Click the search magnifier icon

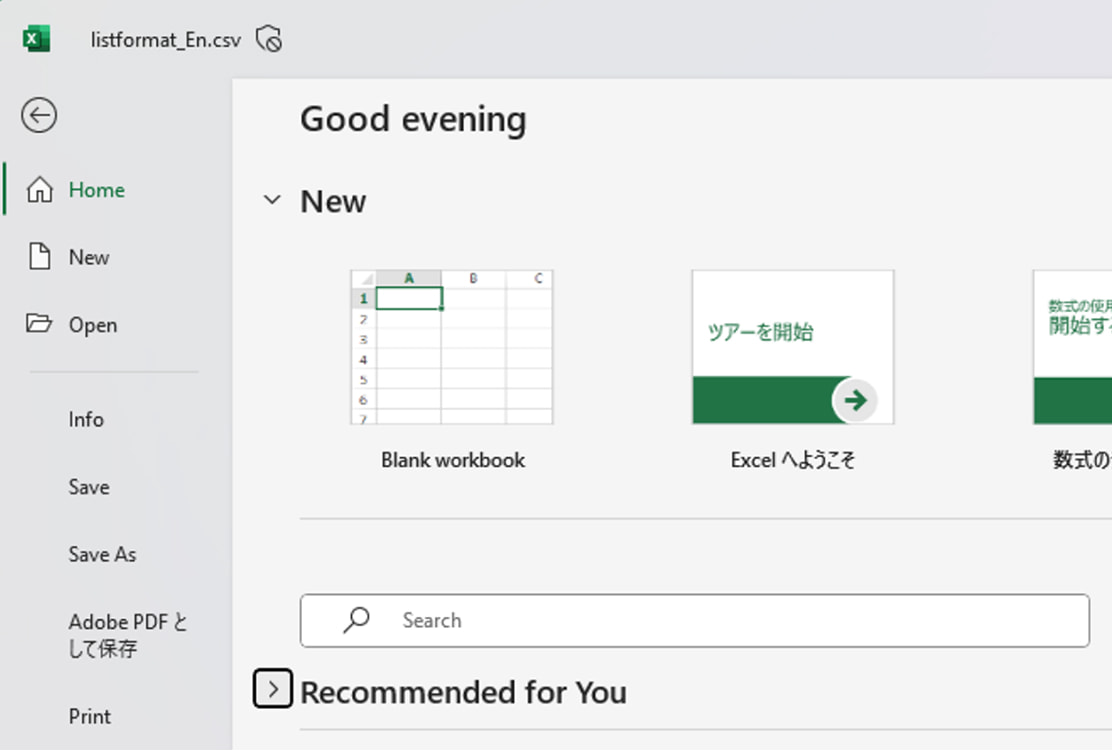click(x=355, y=620)
